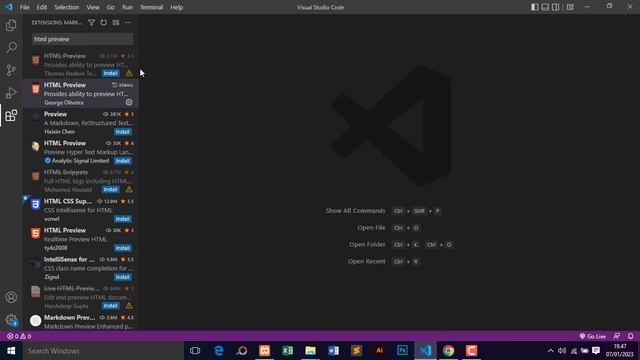Click the extensions search box 'html preview'
Screen dimensions: 640x360
coord(82,39)
